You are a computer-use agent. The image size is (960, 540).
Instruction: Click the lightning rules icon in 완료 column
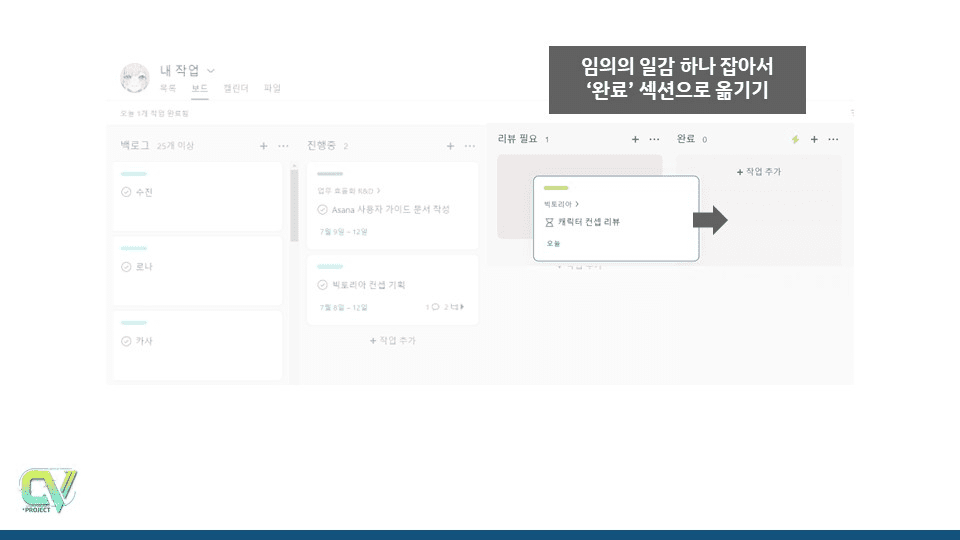[x=795, y=140]
